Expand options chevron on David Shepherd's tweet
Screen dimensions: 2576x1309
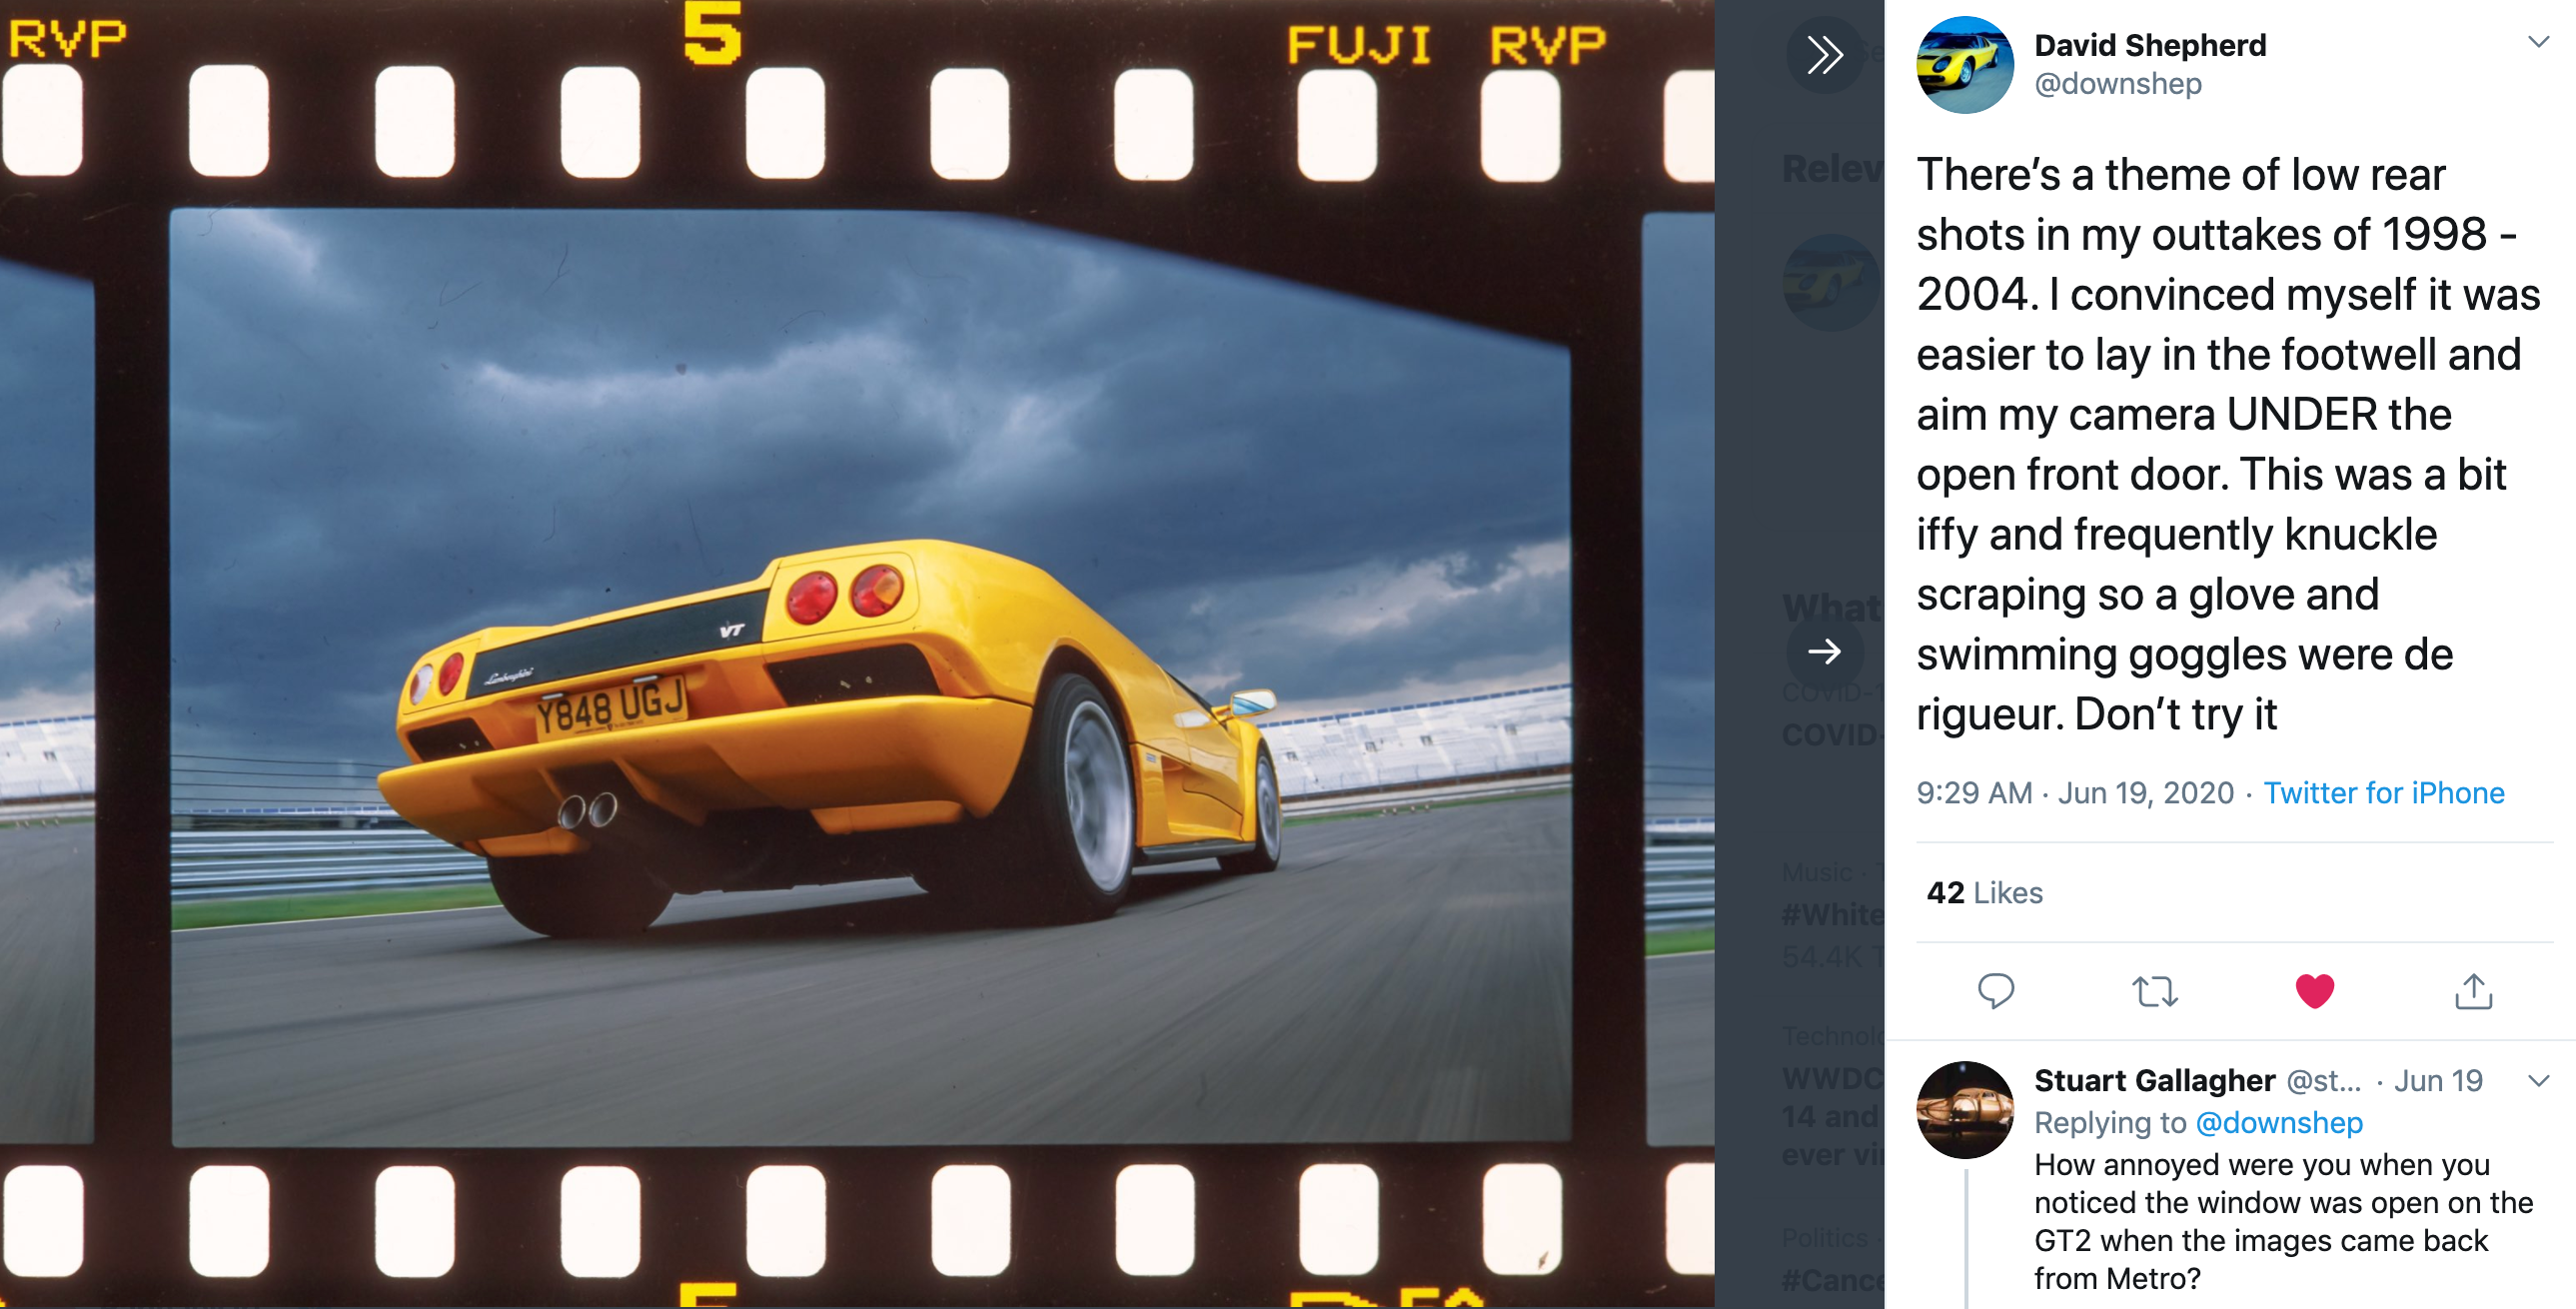pos(2538,42)
